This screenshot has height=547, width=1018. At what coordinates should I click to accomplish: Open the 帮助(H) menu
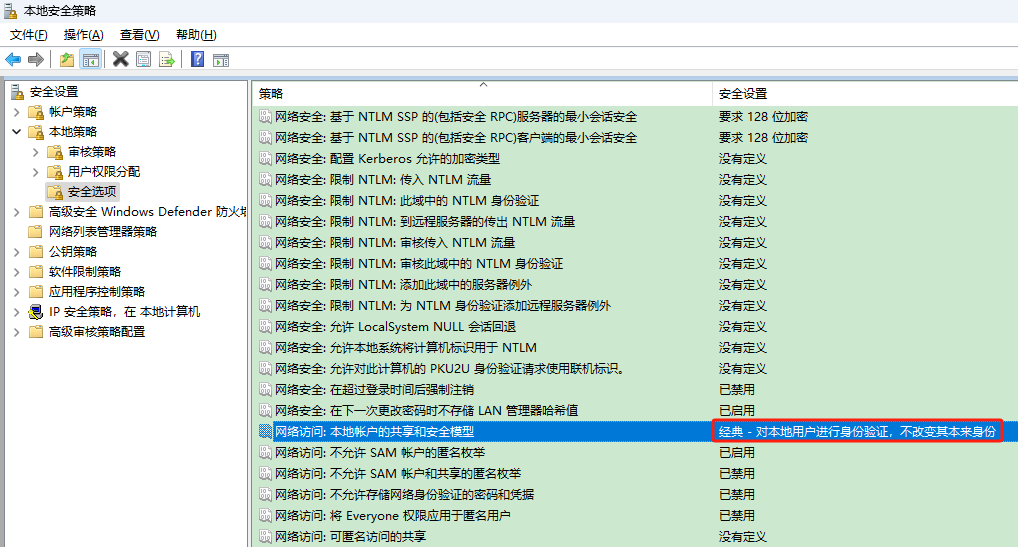coord(196,35)
